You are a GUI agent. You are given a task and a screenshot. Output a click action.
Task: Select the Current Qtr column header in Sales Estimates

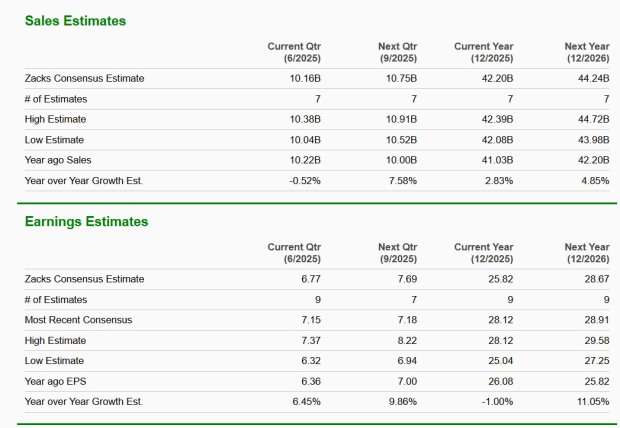pos(294,52)
